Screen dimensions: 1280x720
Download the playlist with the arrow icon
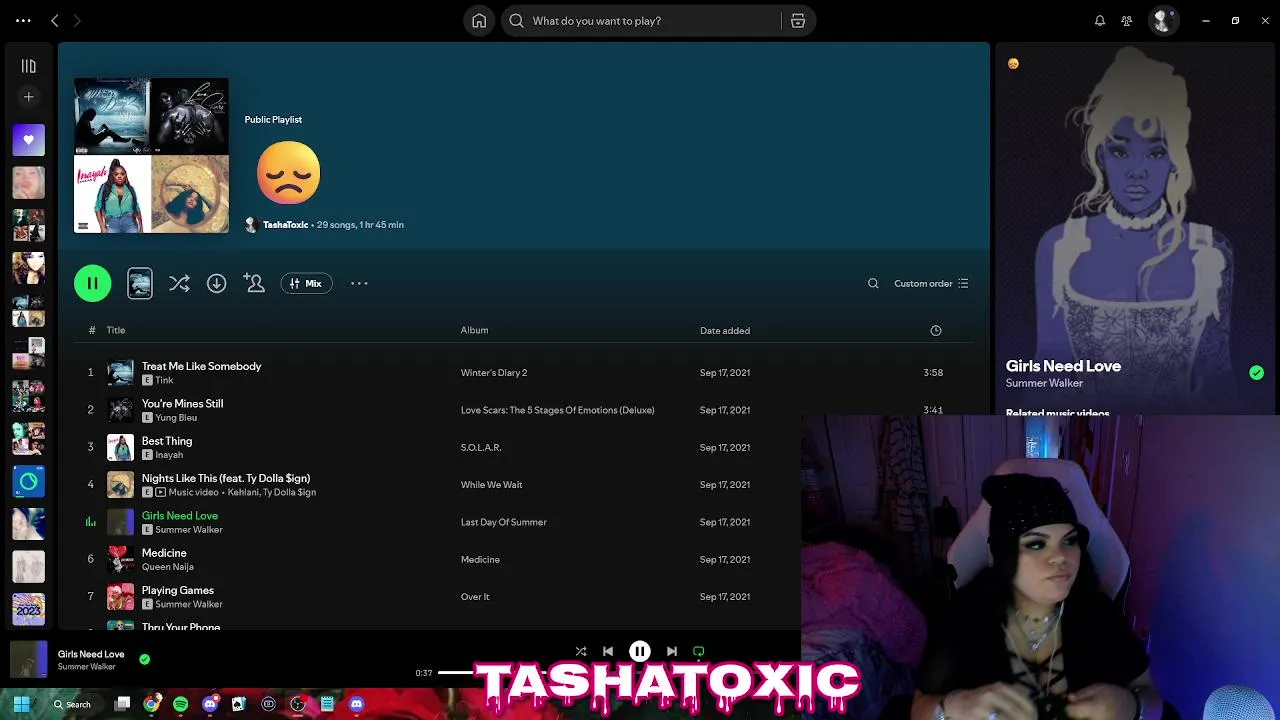coord(216,284)
